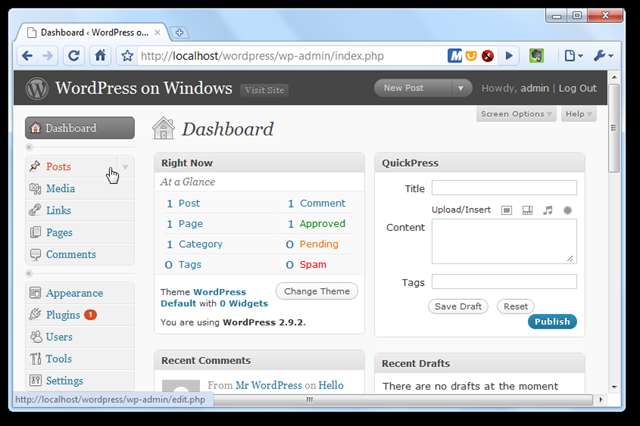Open the 0 Widgets link
The height and width of the screenshot is (426, 640).
pyautogui.click(x=244, y=303)
